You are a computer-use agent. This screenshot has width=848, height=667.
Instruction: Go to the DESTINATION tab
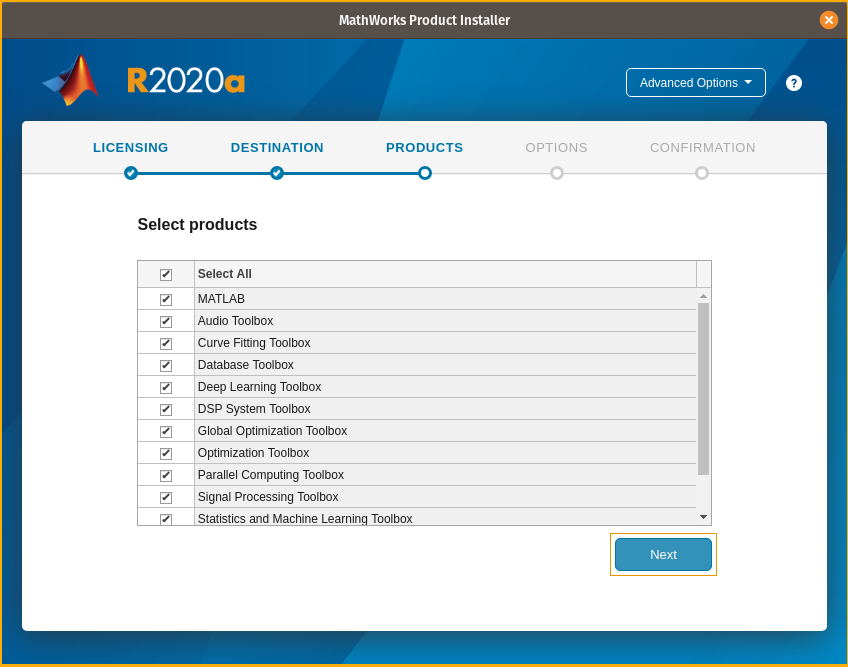[277, 147]
